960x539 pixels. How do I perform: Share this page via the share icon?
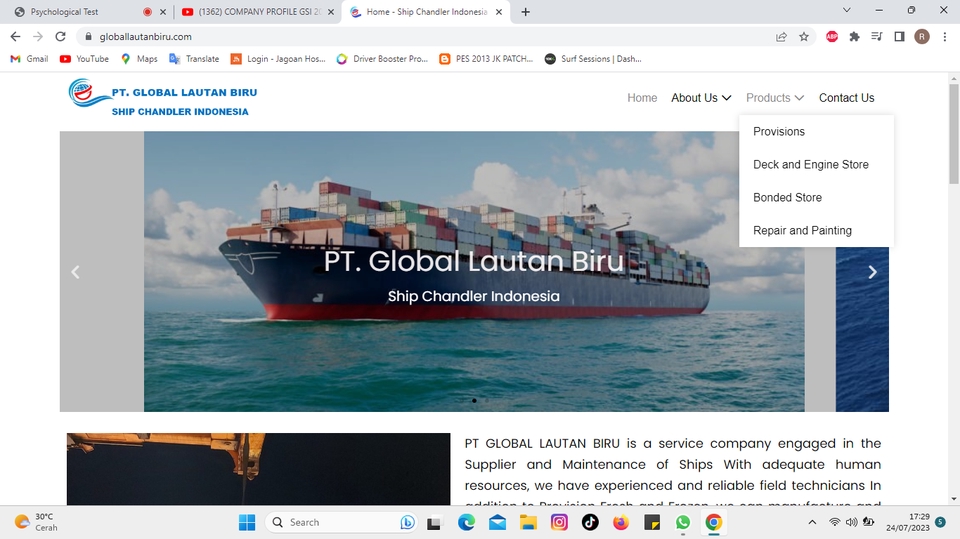tap(781, 37)
